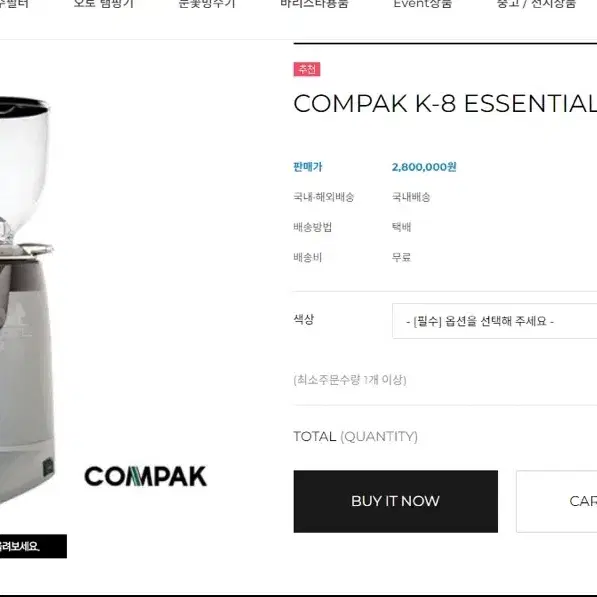Click the 무료 shipping fee value
597x597 pixels.
pyautogui.click(x=401, y=257)
